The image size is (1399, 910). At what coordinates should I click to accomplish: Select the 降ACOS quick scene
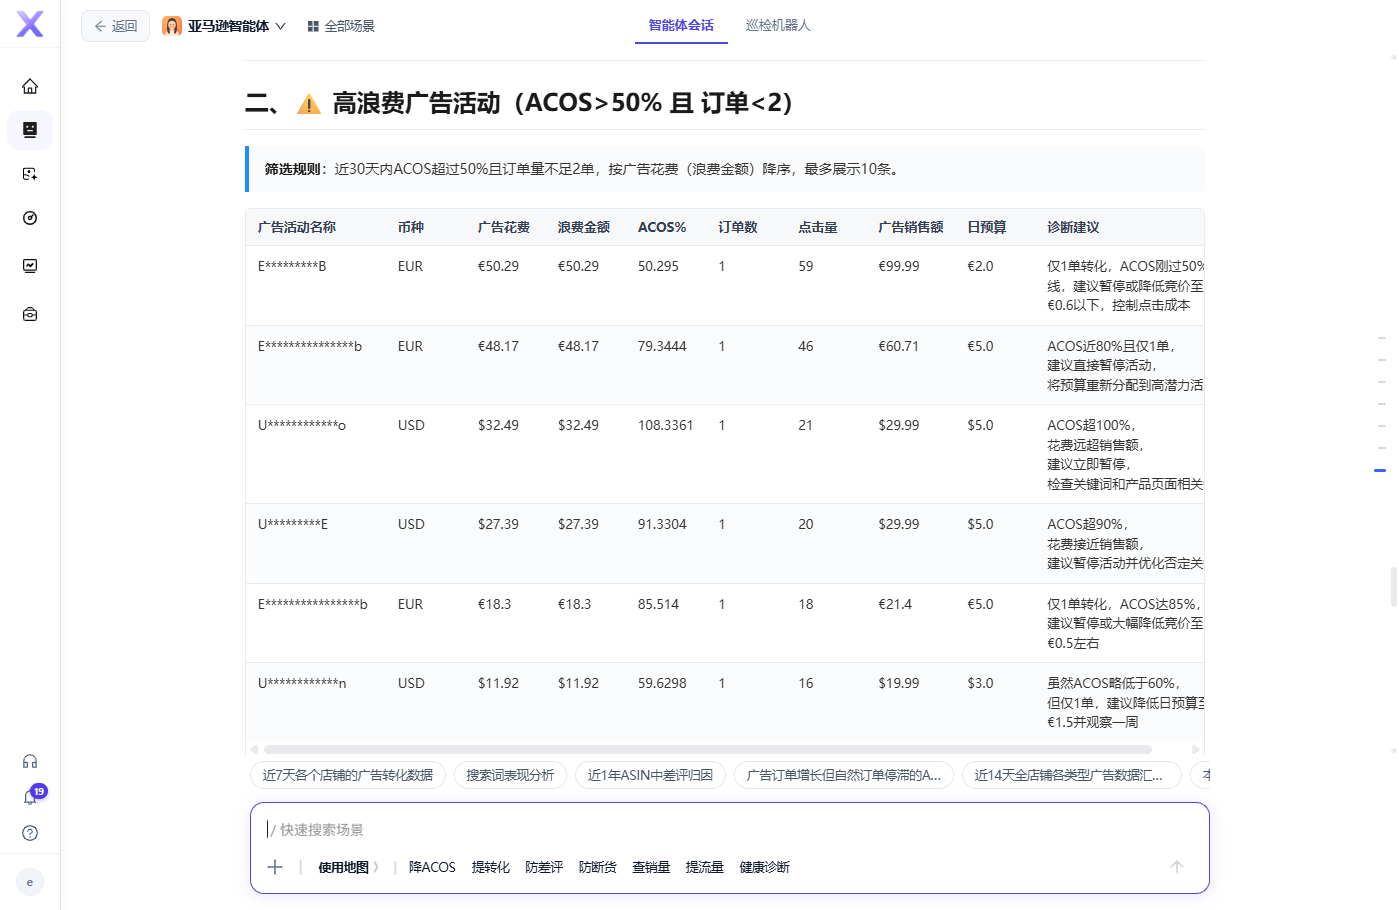(x=432, y=867)
